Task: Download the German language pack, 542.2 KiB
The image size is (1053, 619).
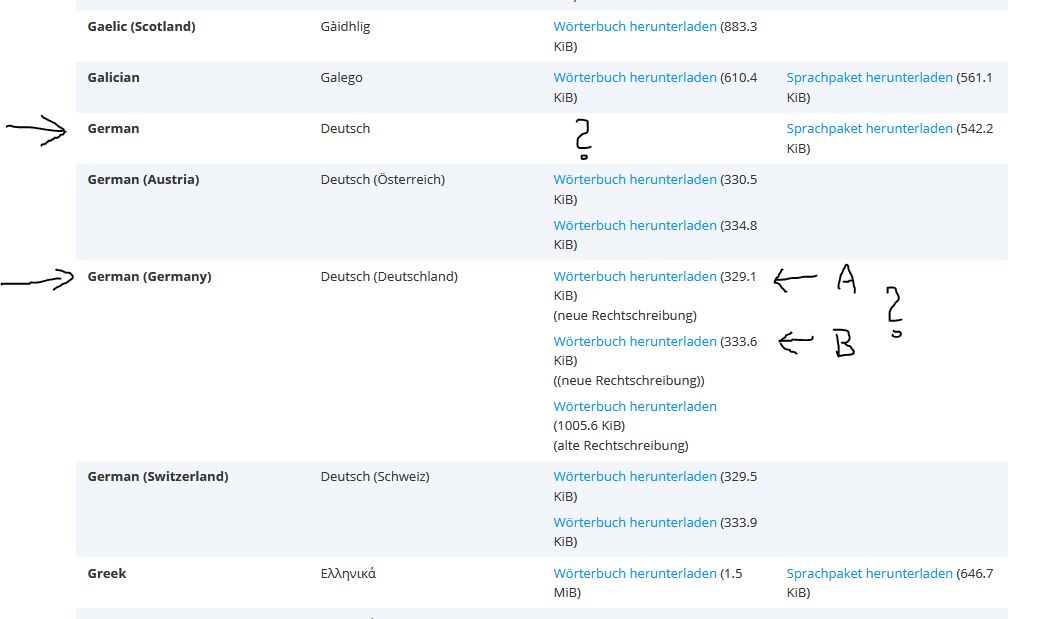Action: click(x=869, y=129)
